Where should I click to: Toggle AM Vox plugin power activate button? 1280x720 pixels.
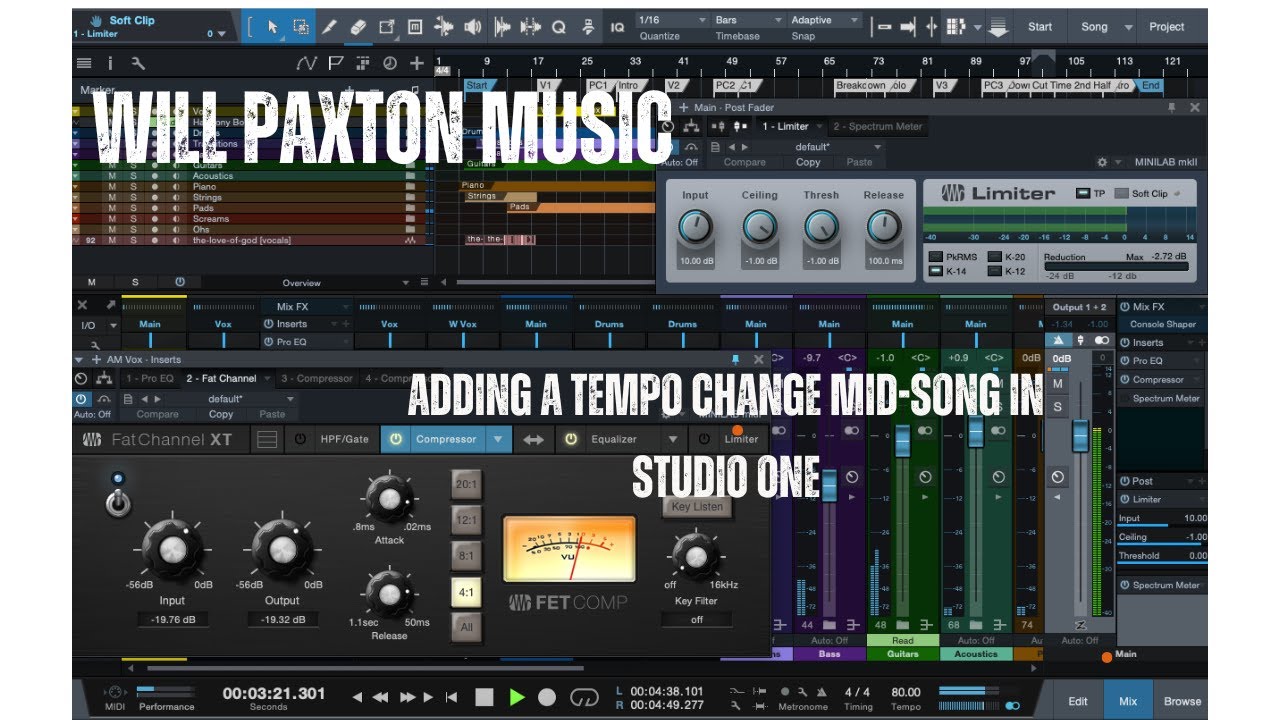pos(81,398)
